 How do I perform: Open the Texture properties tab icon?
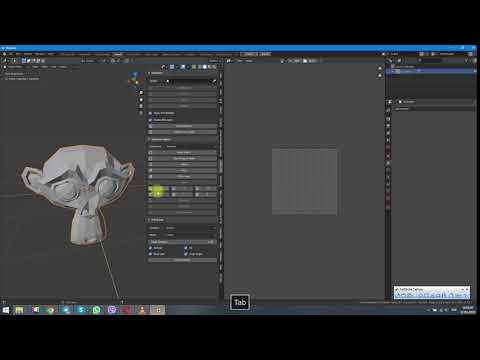pyautogui.click(x=388, y=207)
